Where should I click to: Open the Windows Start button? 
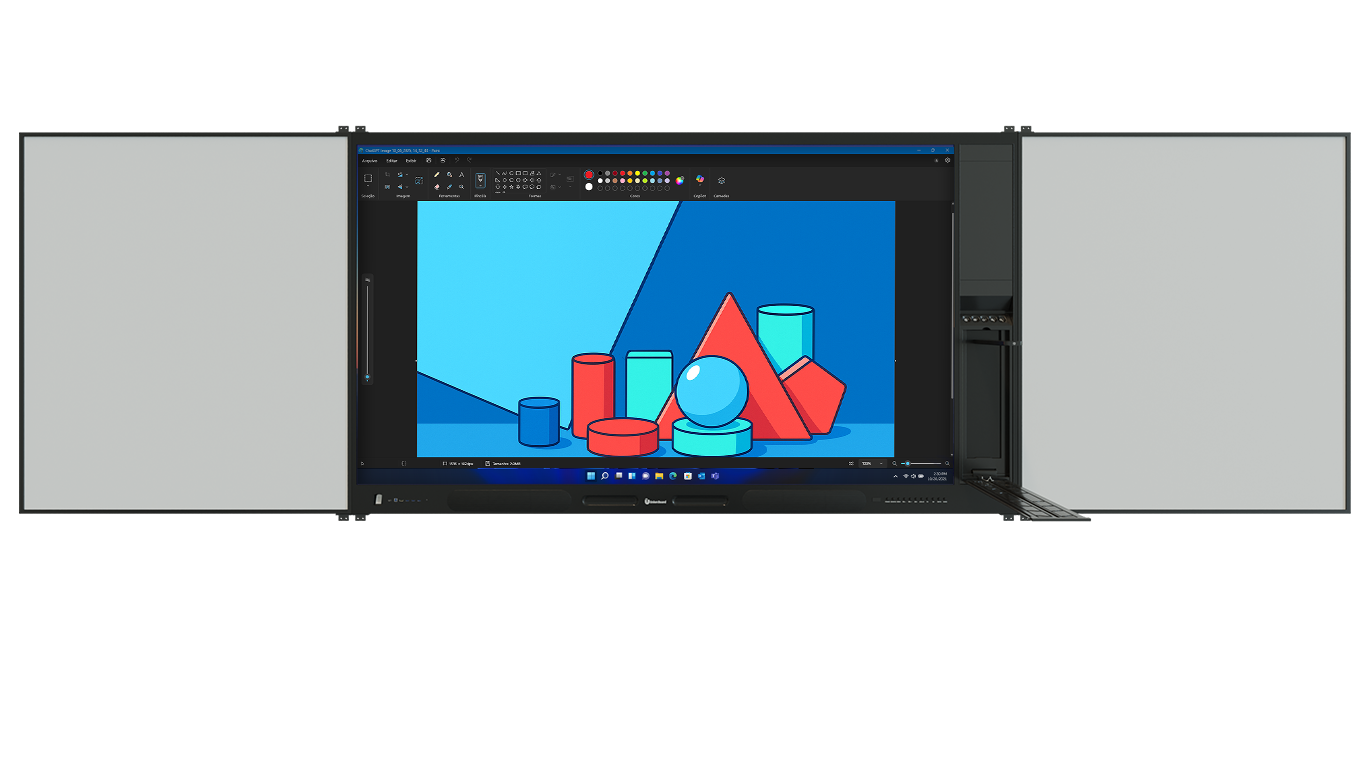[x=591, y=476]
